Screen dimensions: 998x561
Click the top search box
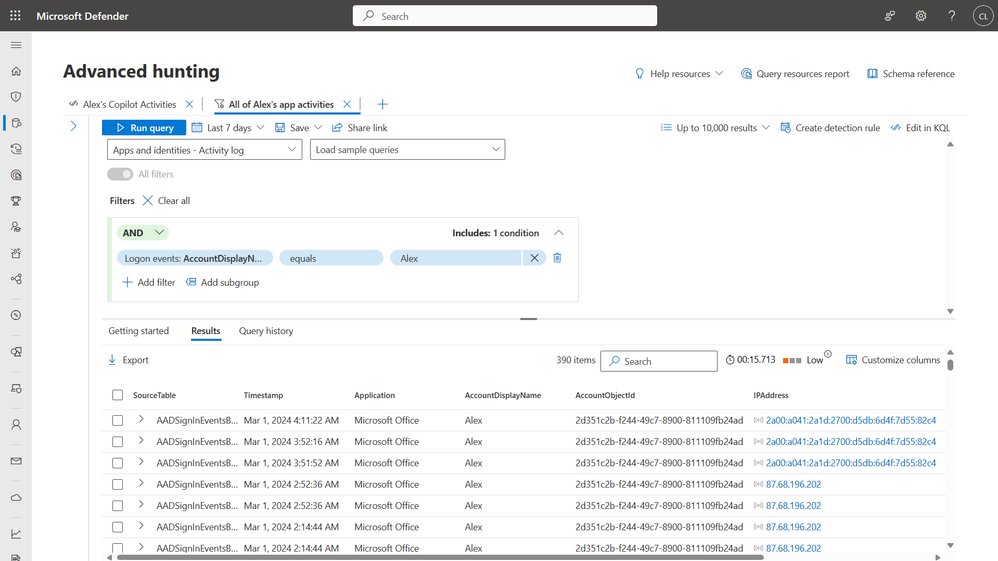click(x=505, y=16)
